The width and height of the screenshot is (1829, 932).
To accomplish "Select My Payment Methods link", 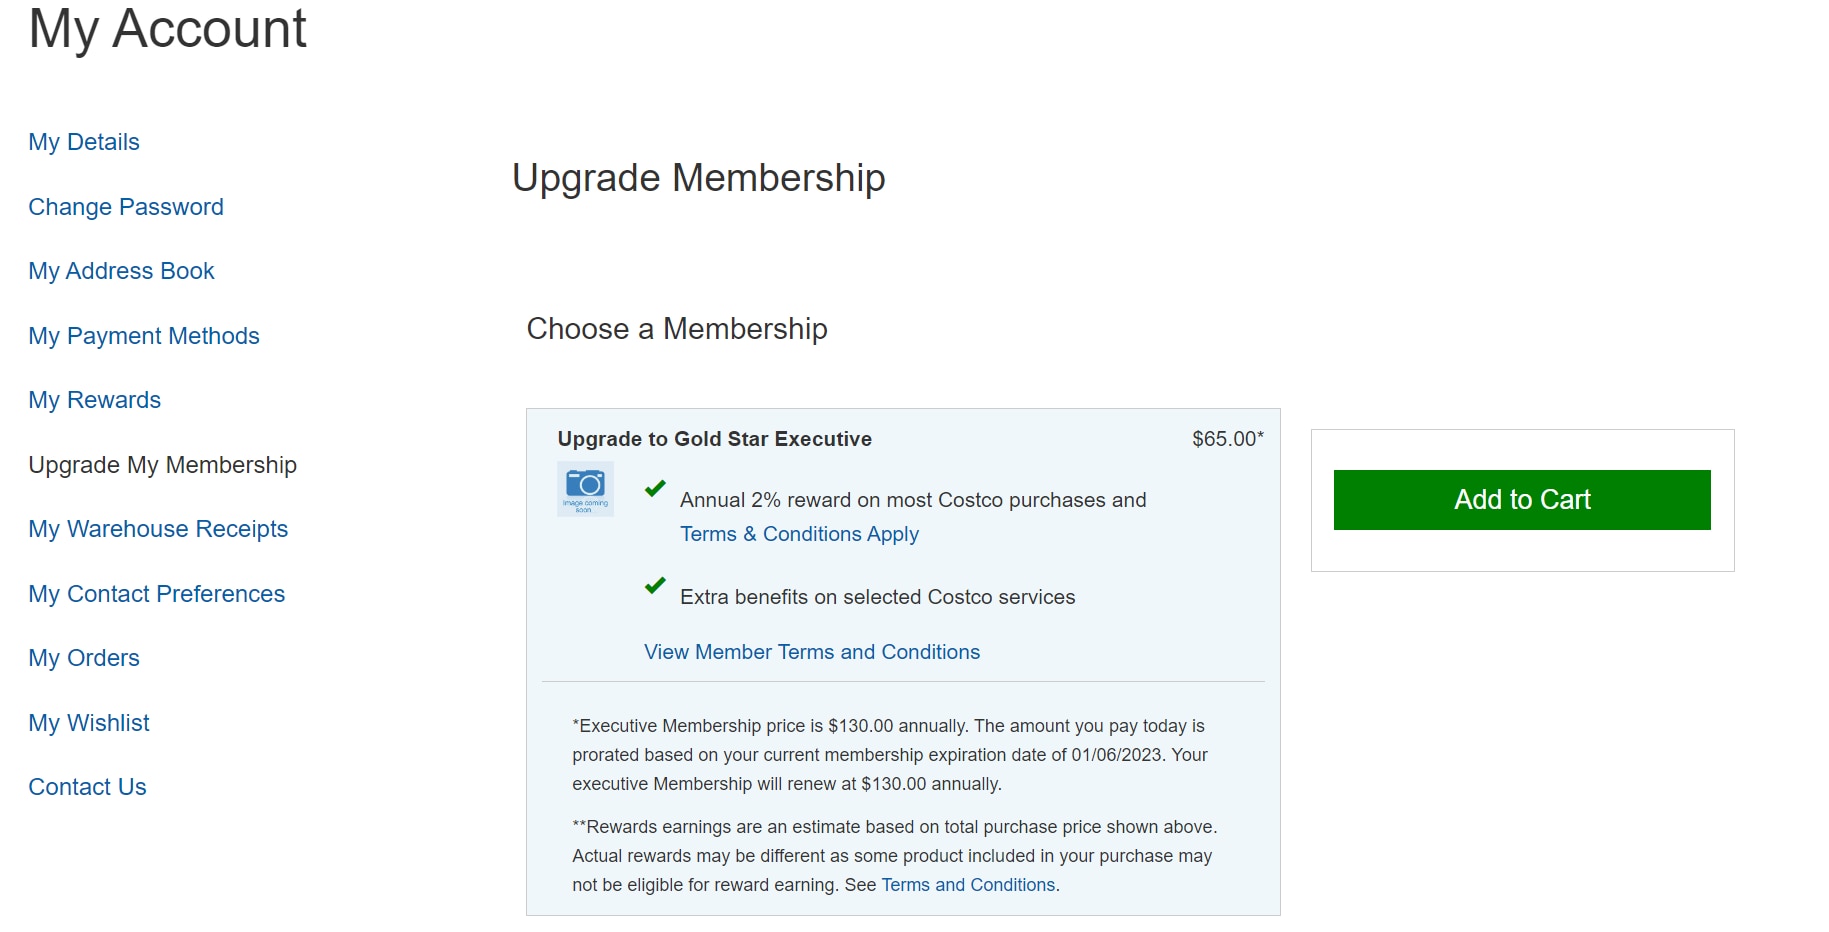I will point(144,336).
